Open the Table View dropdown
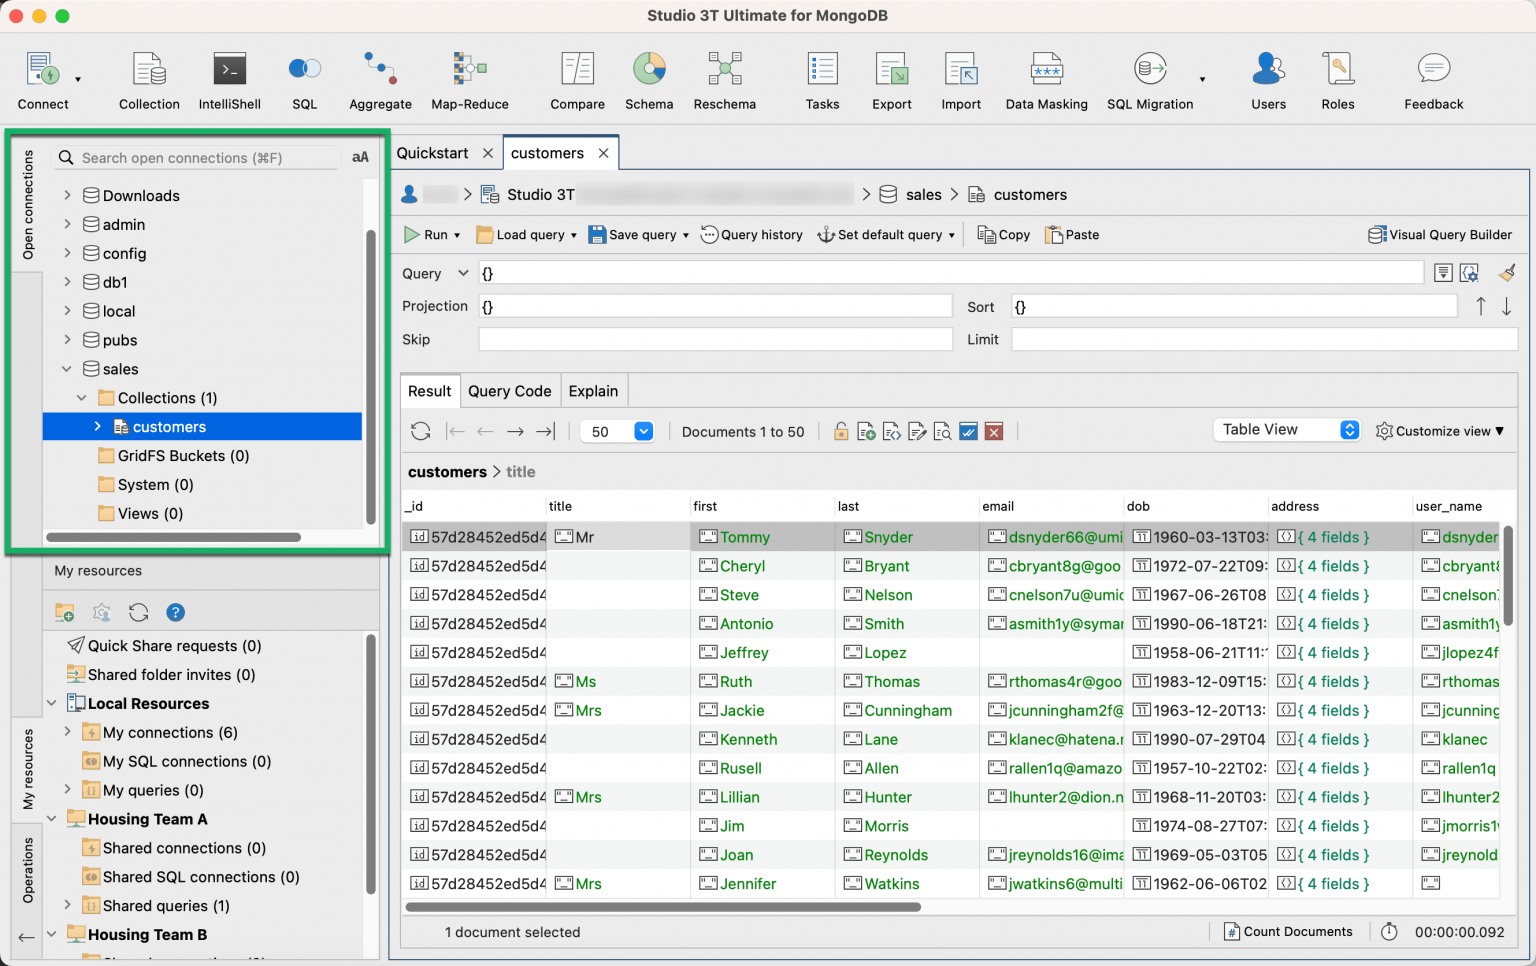Image resolution: width=1536 pixels, height=966 pixels. point(1286,429)
